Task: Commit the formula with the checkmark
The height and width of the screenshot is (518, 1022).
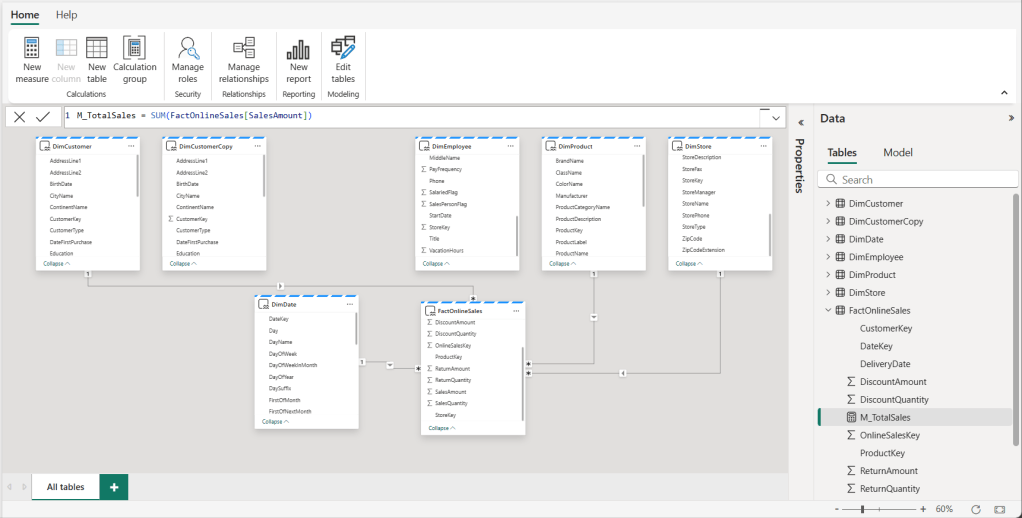Action: pos(43,116)
